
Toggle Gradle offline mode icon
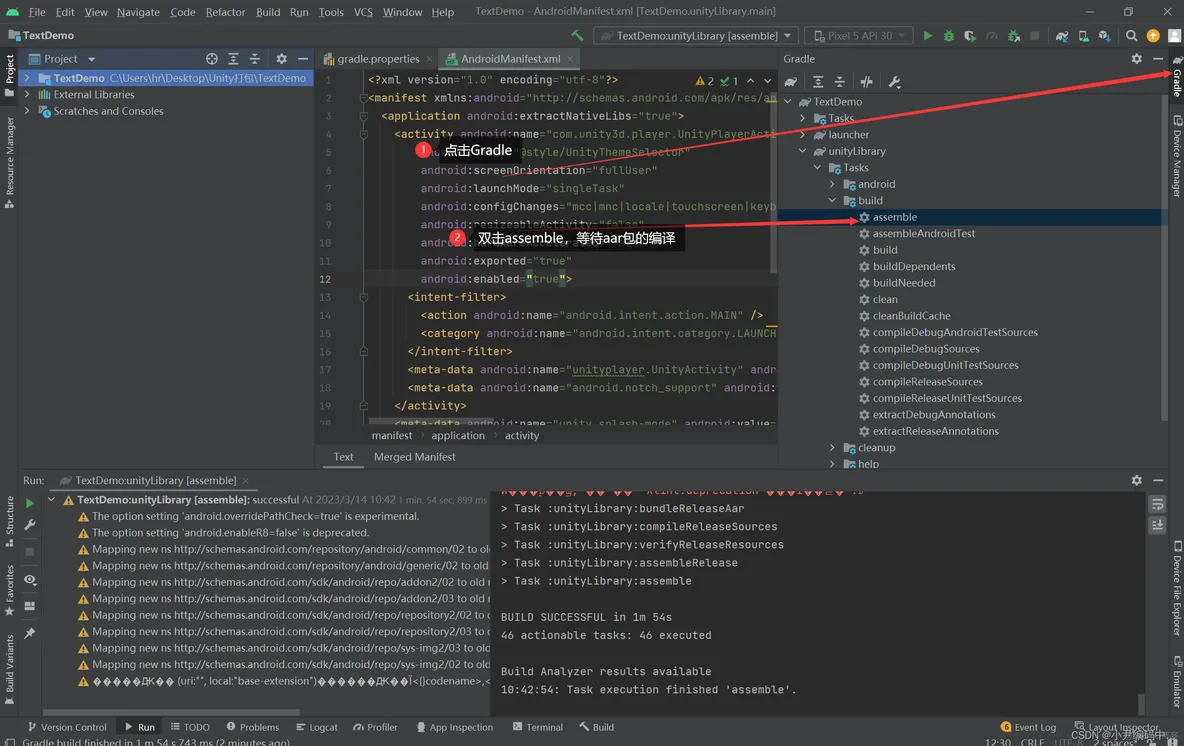[x=867, y=82]
